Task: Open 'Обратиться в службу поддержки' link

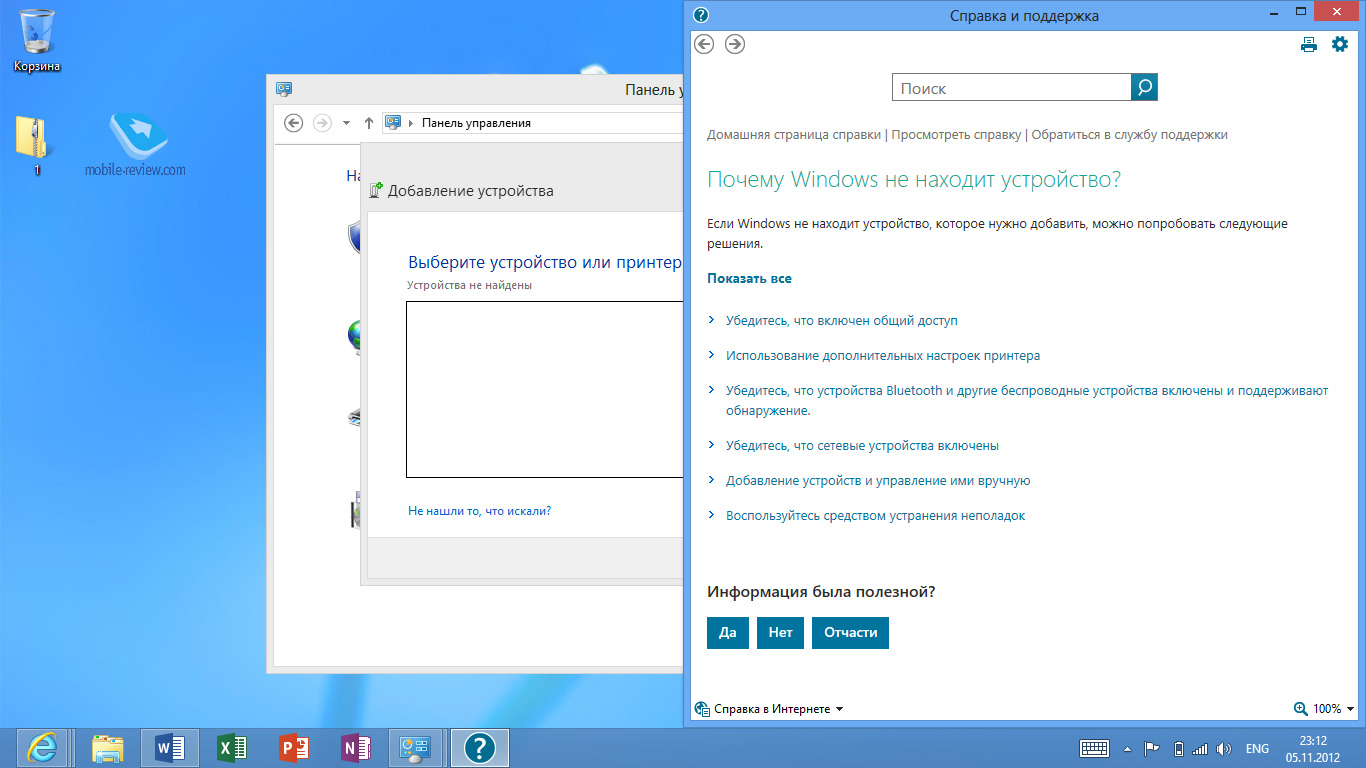Action: click(1129, 134)
